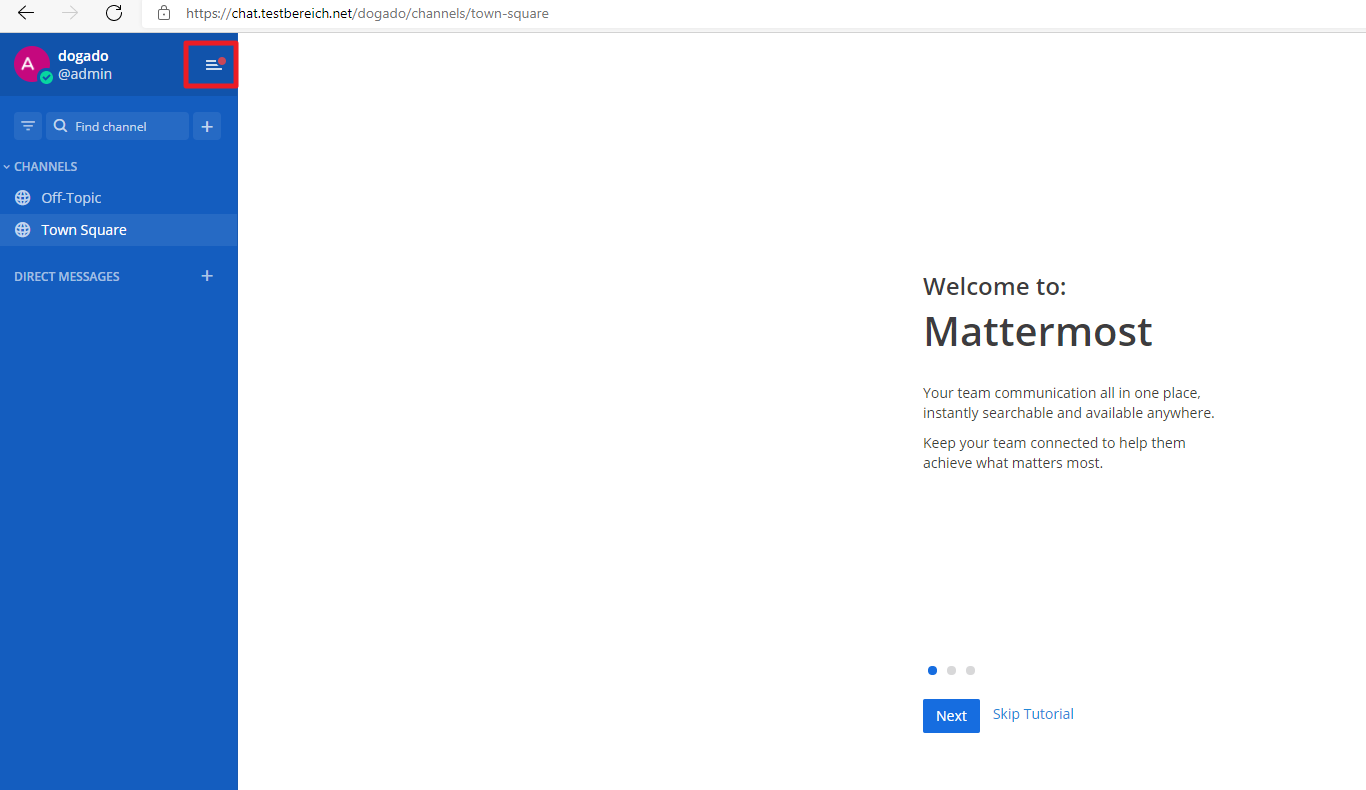Open the online status indicator
Image resolution: width=1366 pixels, height=790 pixels.
click(46, 77)
